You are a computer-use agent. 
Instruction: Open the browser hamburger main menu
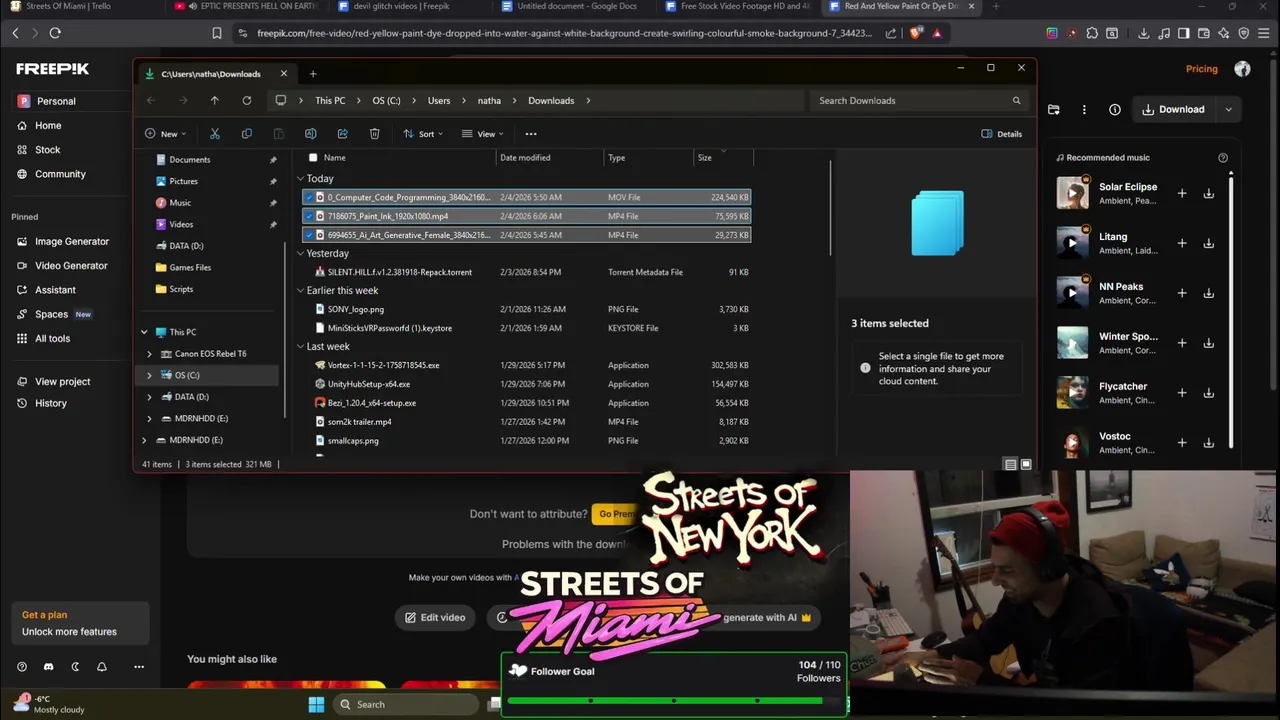click(x=1263, y=33)
